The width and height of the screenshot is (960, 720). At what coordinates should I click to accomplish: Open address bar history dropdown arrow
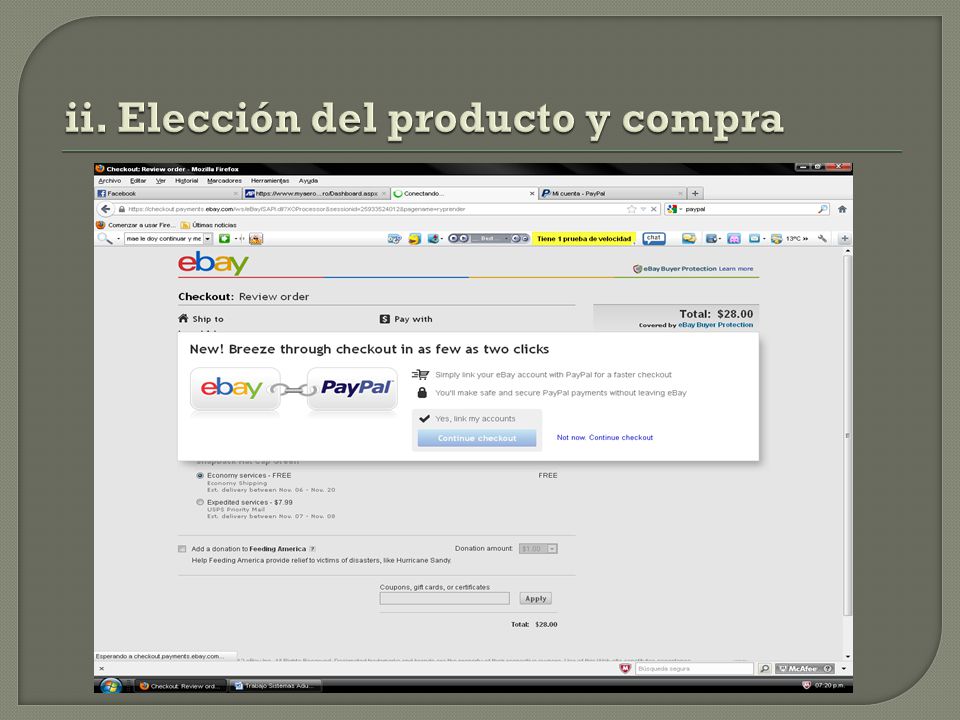(x=643, y=209)
